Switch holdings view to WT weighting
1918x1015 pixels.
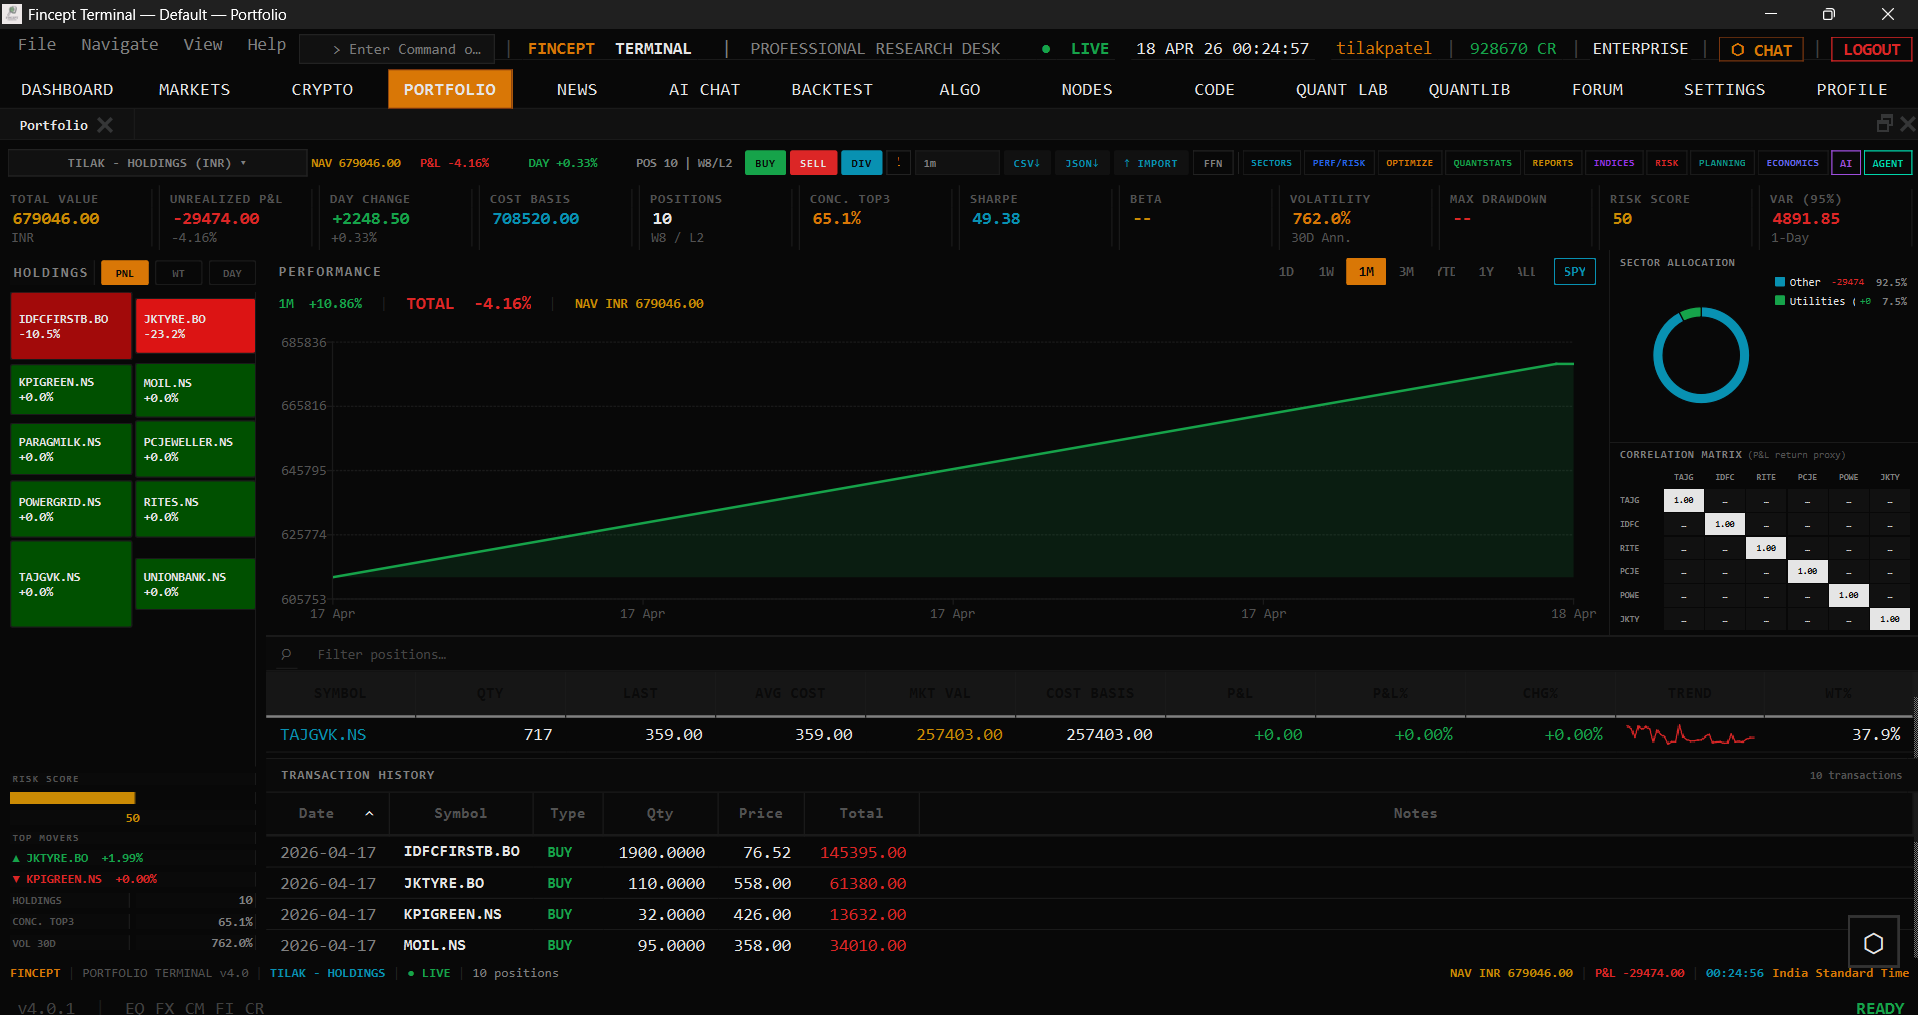point(178,272)
